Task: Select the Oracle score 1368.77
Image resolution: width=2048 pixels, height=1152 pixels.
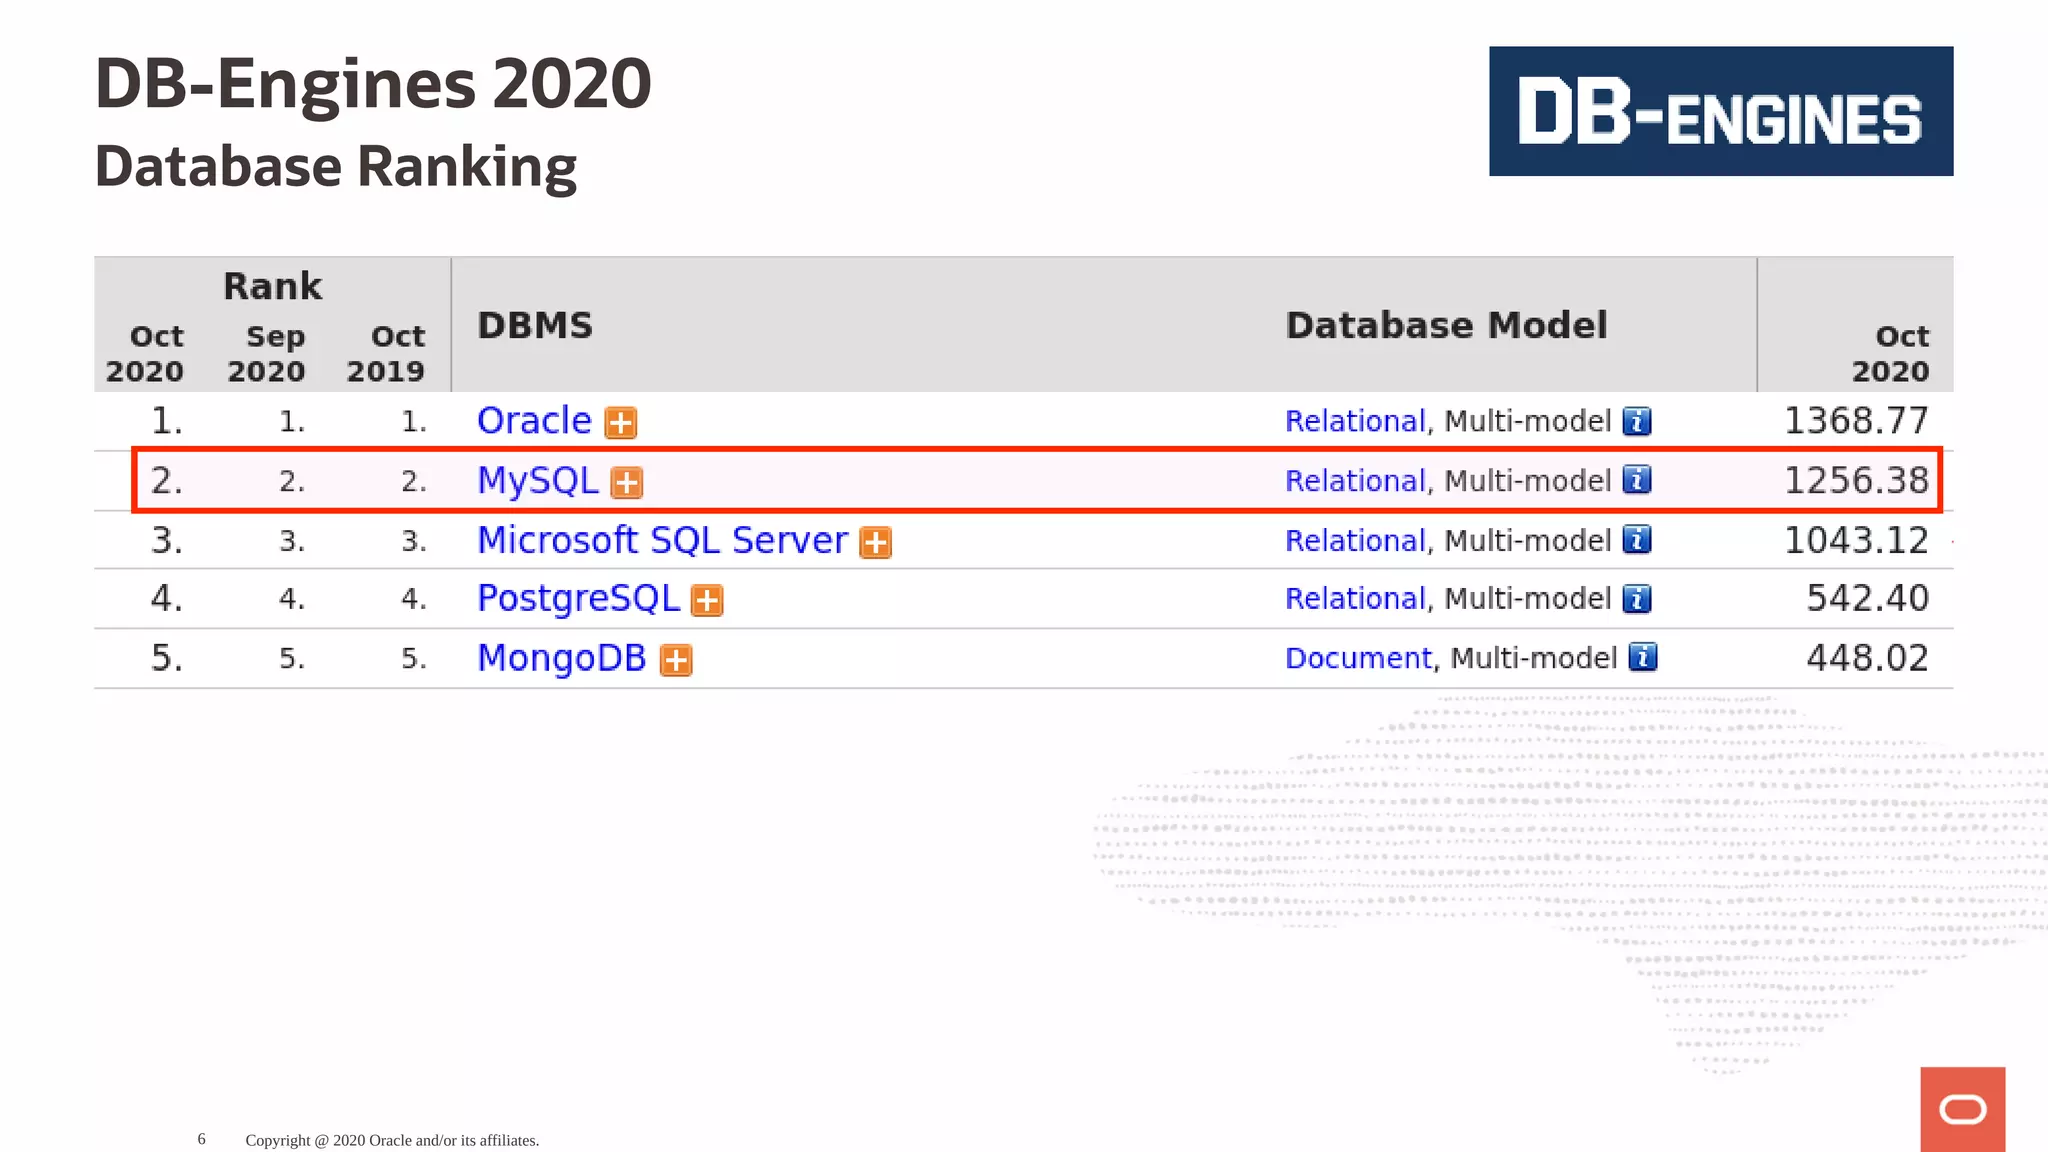Action: 1857,421
